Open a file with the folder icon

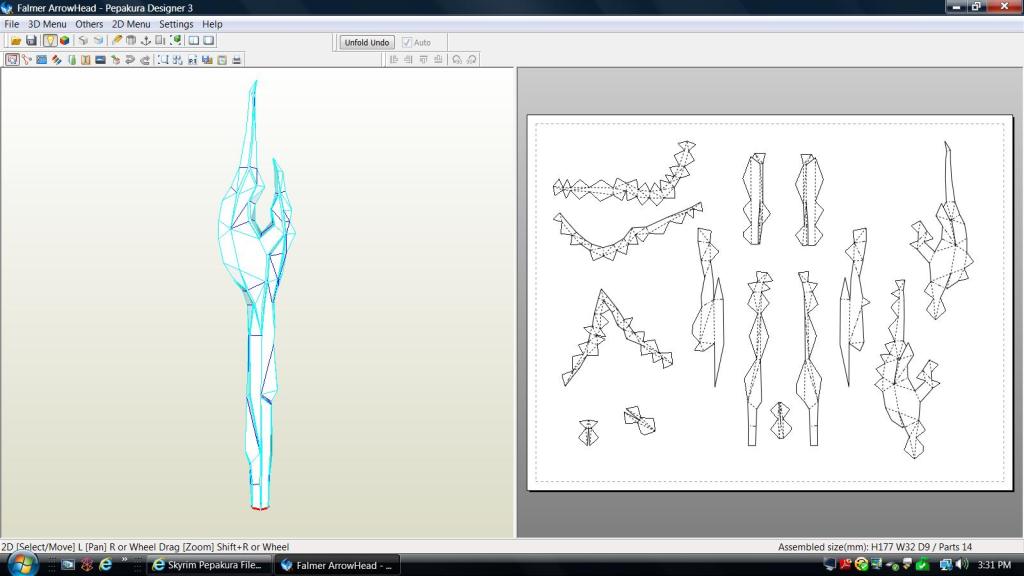pos(16,40)
